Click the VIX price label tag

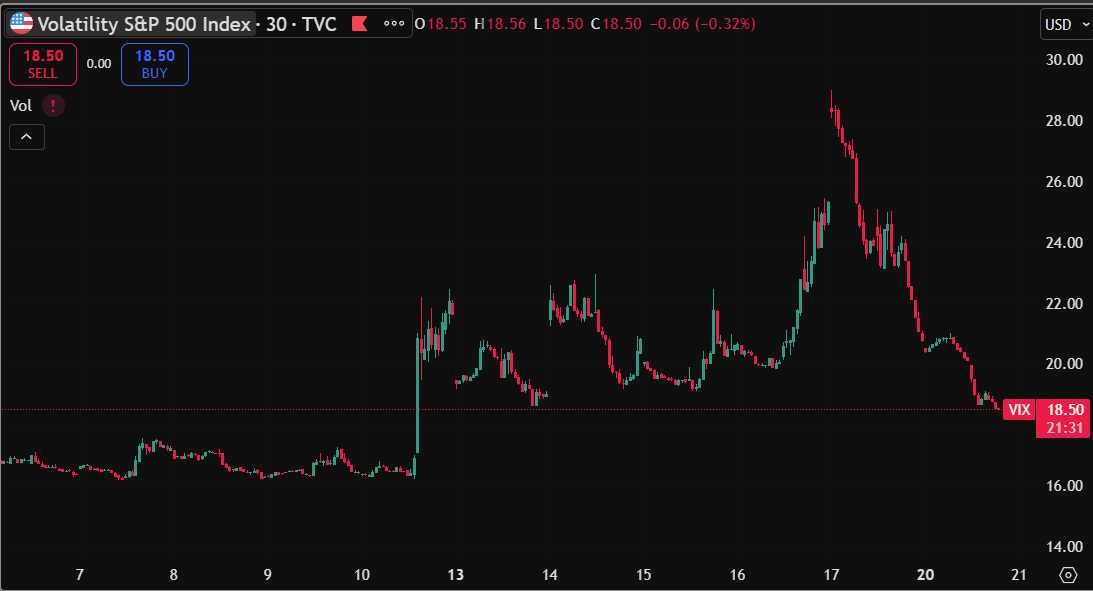(x=1019, y=410)
